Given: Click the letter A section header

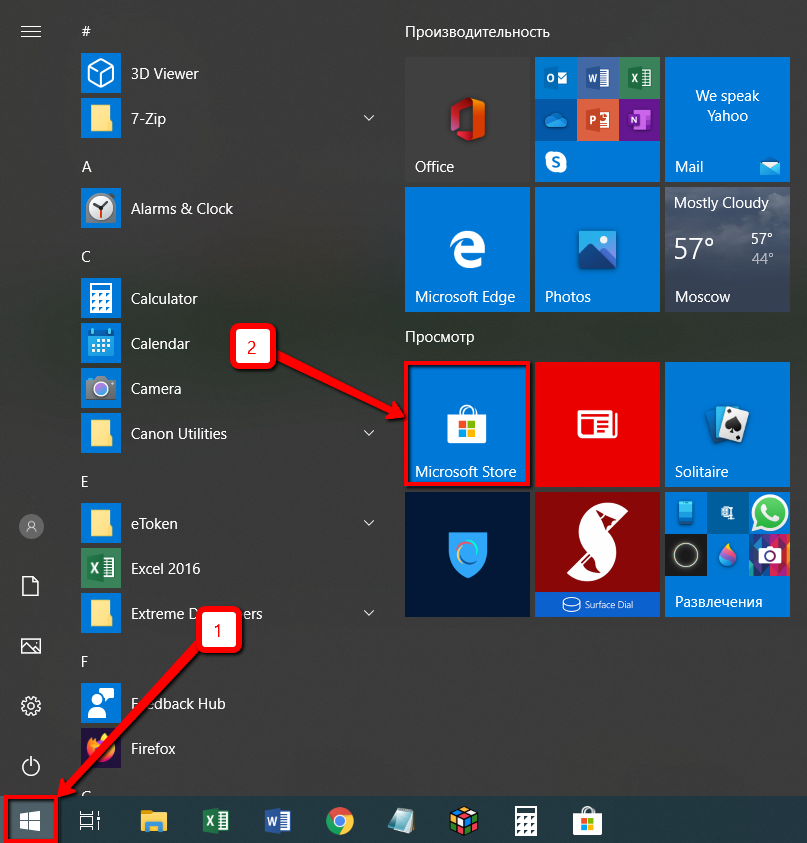Looking at the screenshot, I should (87, 167).
